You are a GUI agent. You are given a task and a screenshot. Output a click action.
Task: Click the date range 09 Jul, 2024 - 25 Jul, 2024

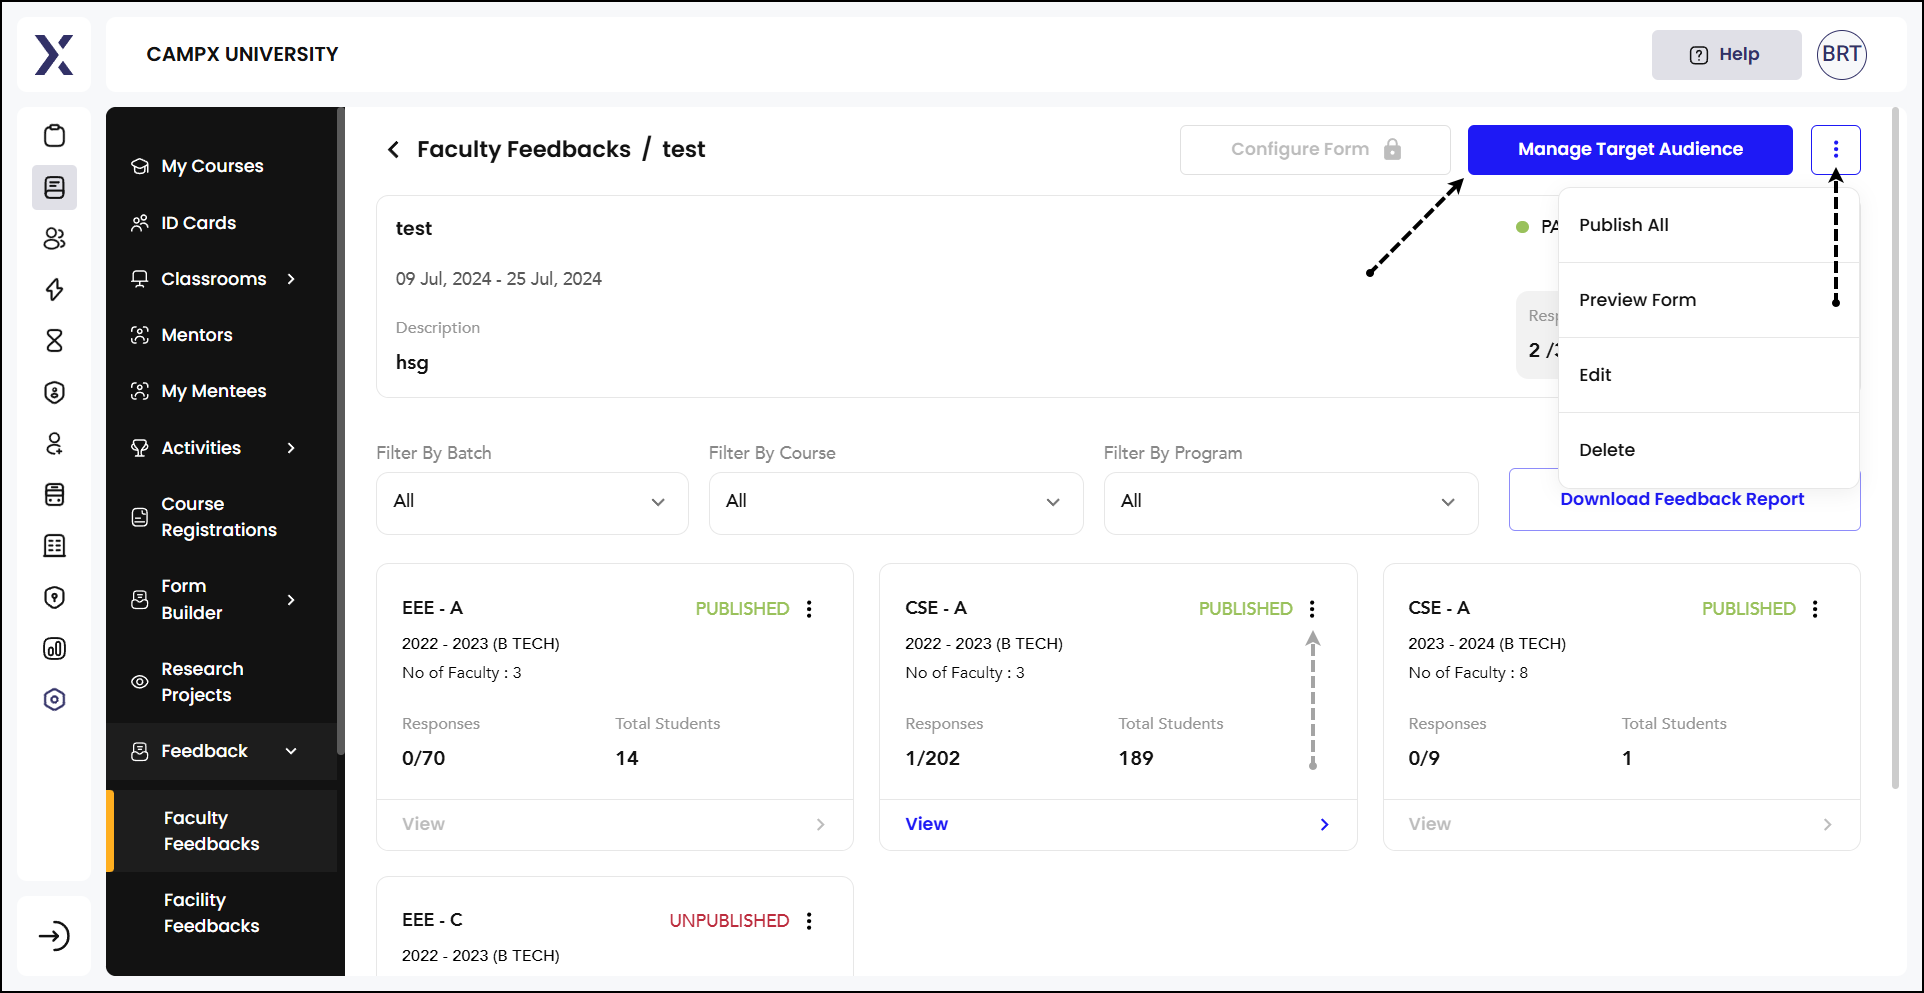[498, 279]
